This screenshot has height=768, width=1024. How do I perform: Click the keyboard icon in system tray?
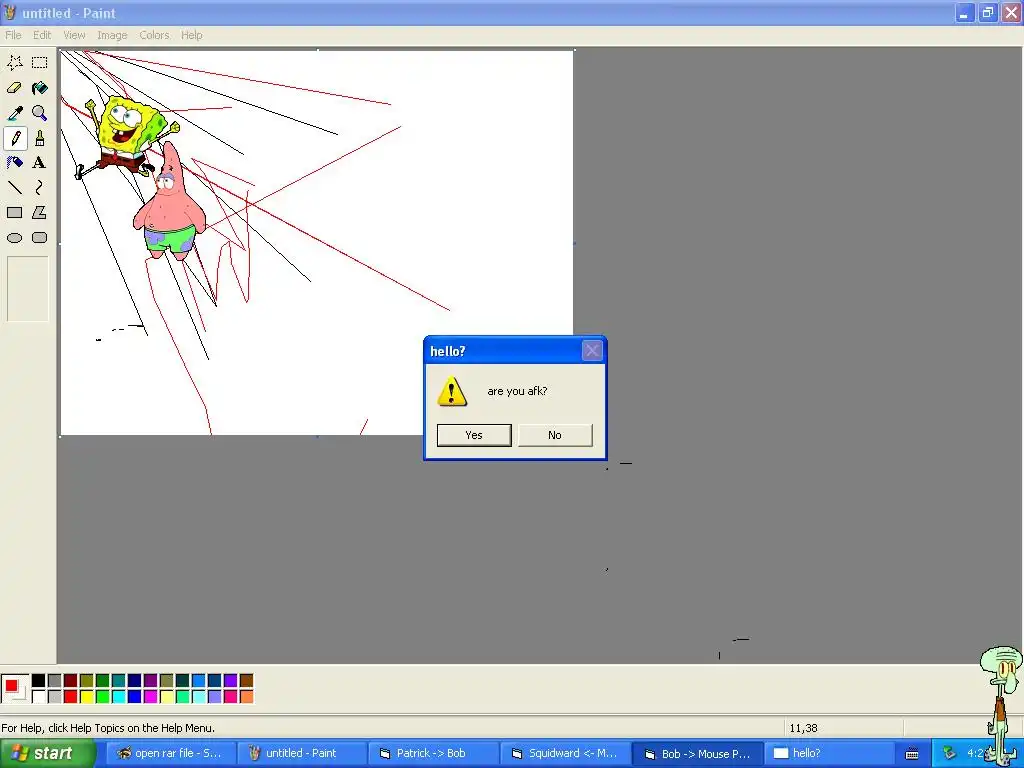(912, 754)
